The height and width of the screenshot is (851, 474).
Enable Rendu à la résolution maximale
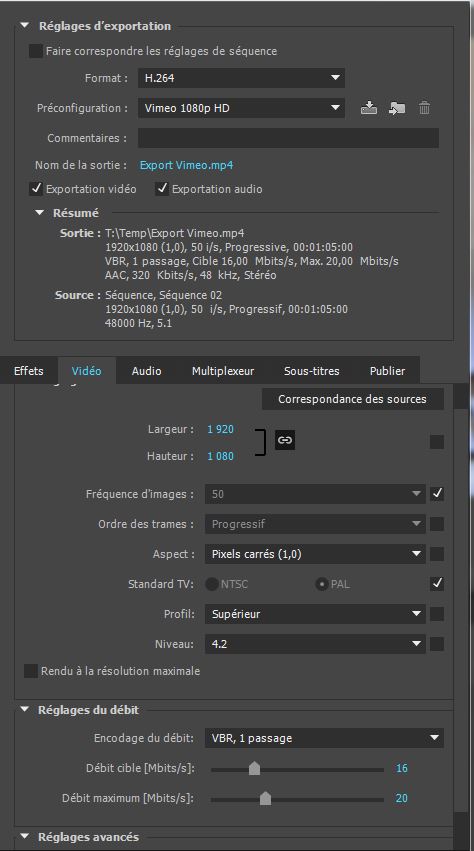pyautogui.click(x=31, y=671)
